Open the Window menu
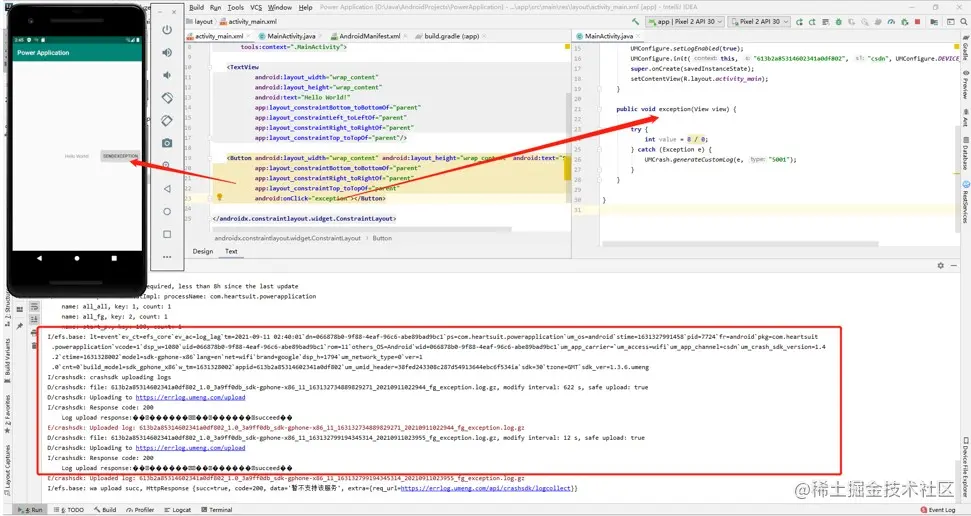971x516 pixels. tap(280, 7)
